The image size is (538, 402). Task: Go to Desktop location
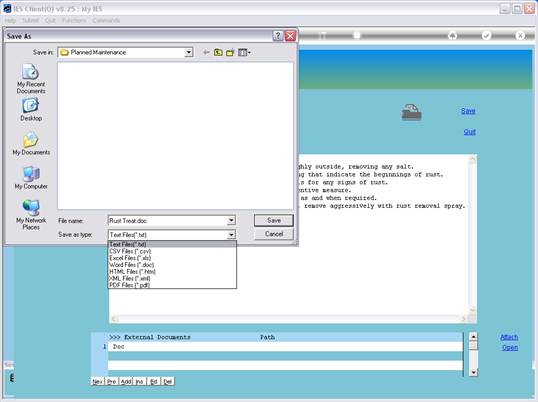click(x=31, y=110)
